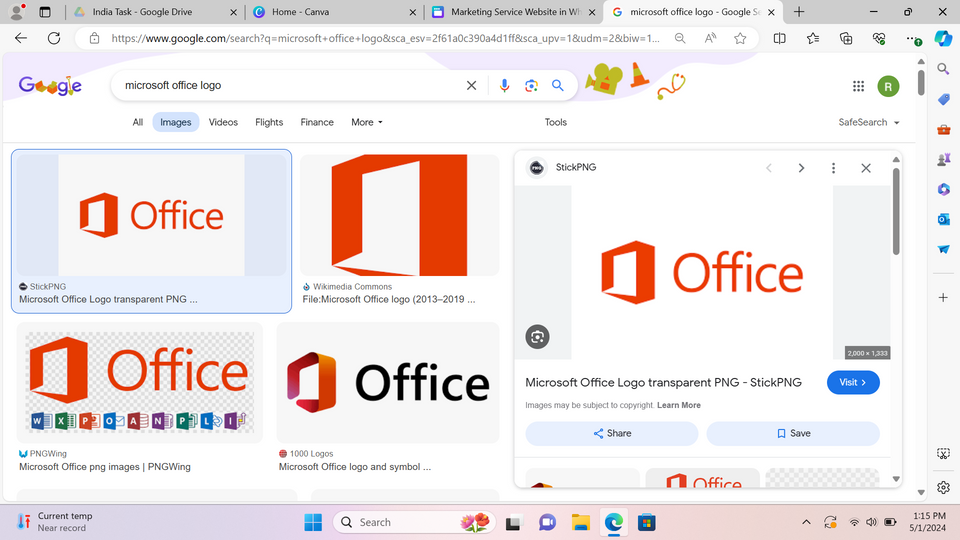Screen dimensions: 960x540
Task: Open the tab actions menu icon
Action: coord(45,12)
